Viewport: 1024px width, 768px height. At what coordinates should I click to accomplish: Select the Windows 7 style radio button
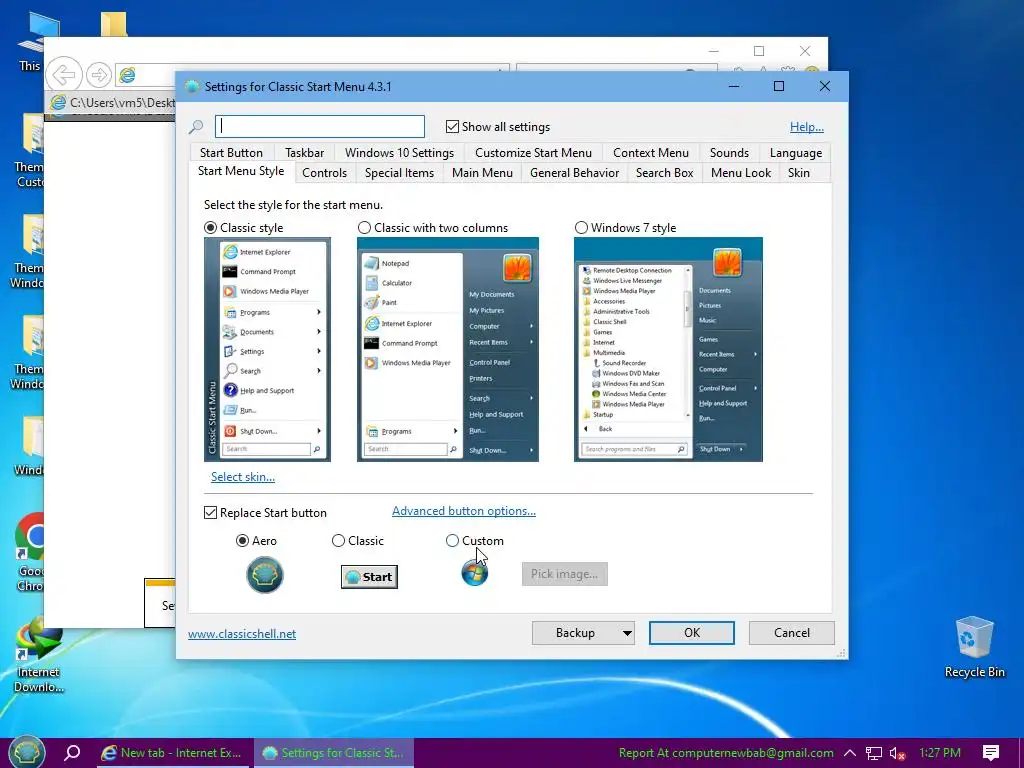tap(581, 228)
